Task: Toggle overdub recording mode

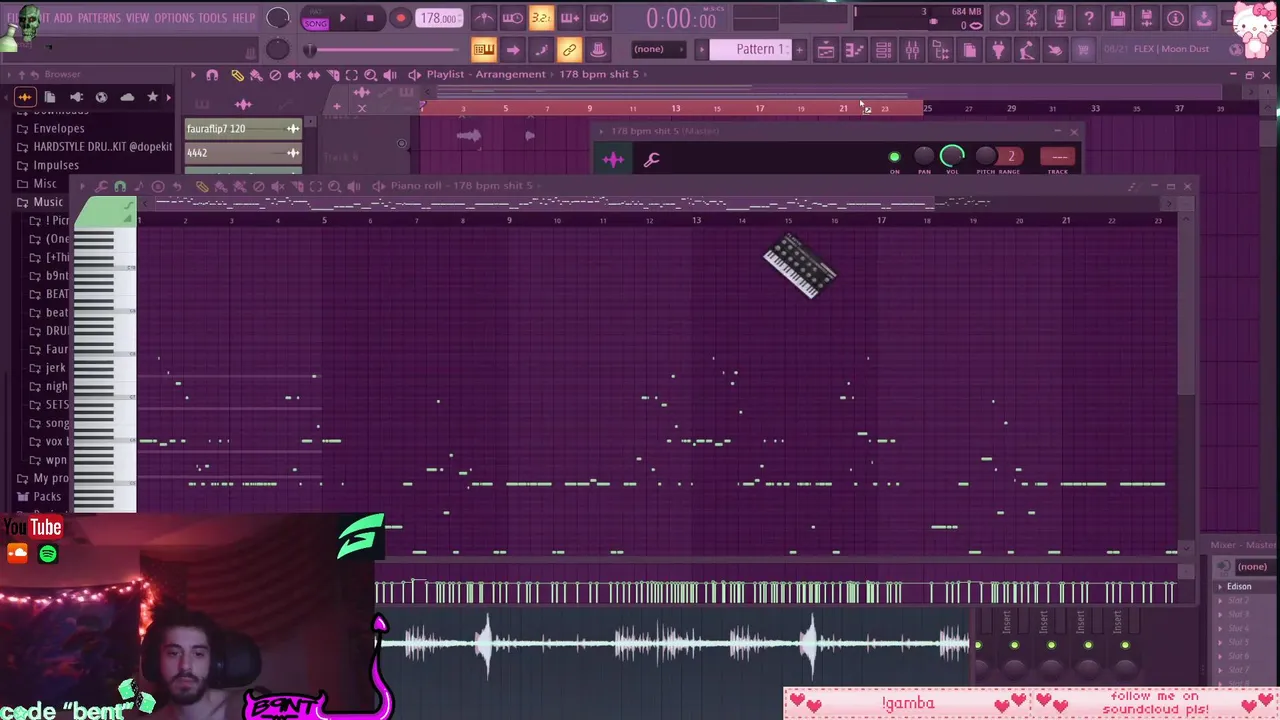Action: [570, 18]
